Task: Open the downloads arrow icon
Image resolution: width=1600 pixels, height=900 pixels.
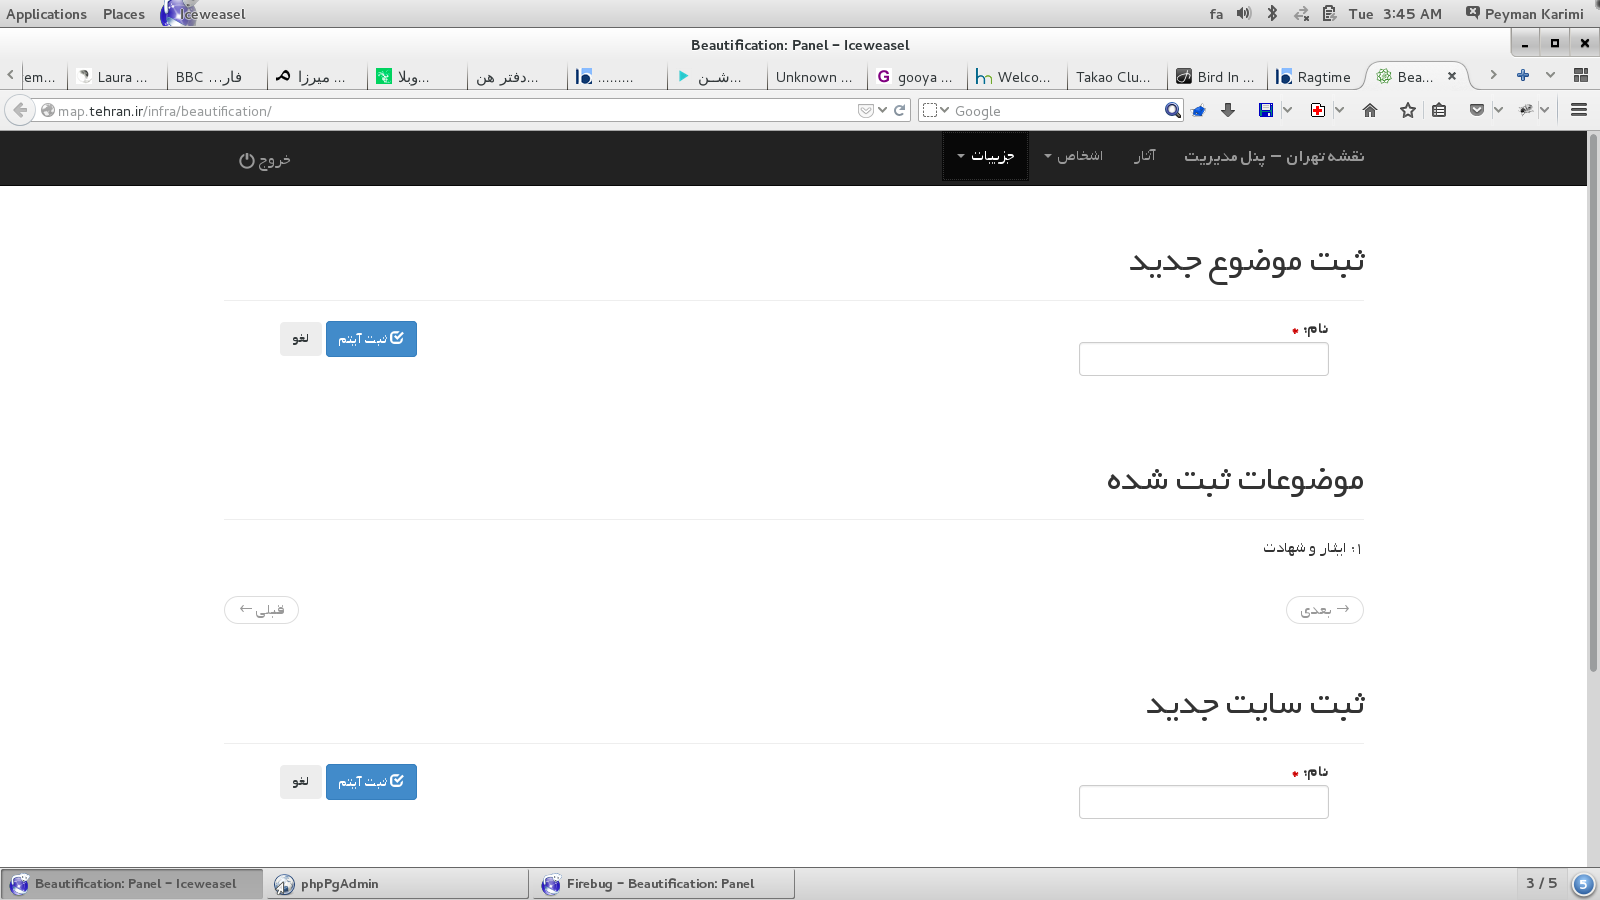Action: (1228, 111)
